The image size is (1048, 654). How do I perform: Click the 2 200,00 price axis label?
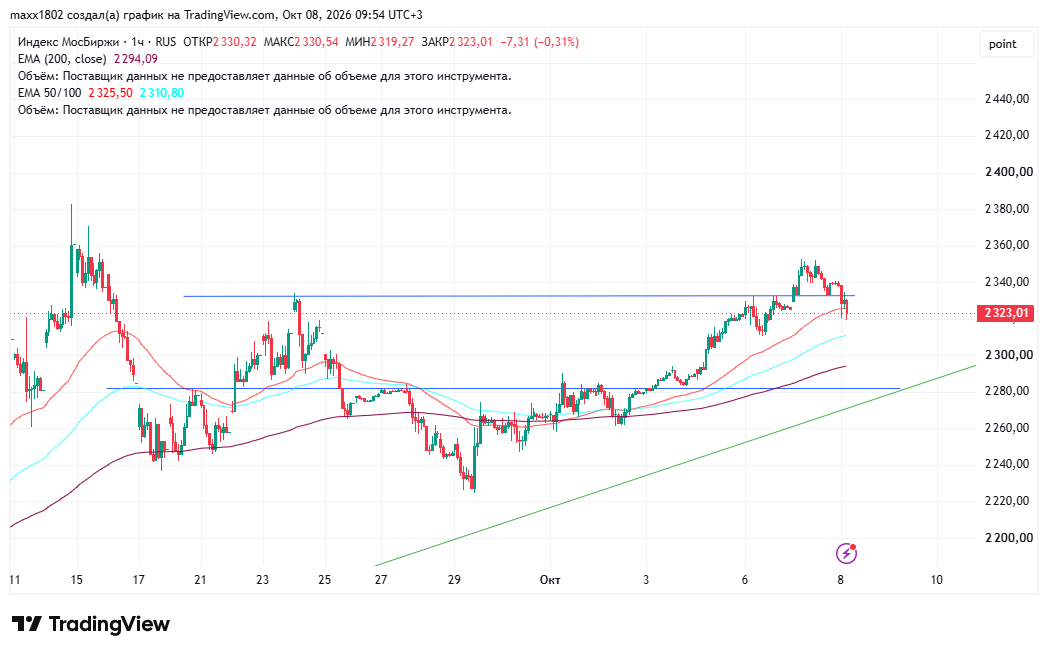pyautogui.click(x=1008, y=538)
